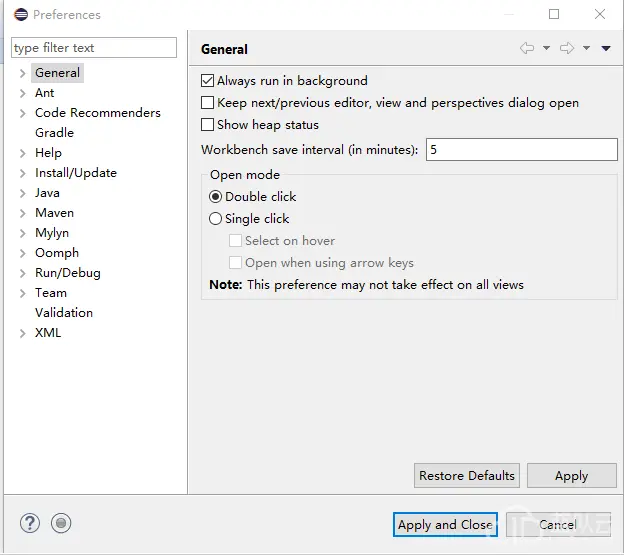624x555 pixels.
Task: Select Mylyn preferences page
Action: (x=52, y=233)
